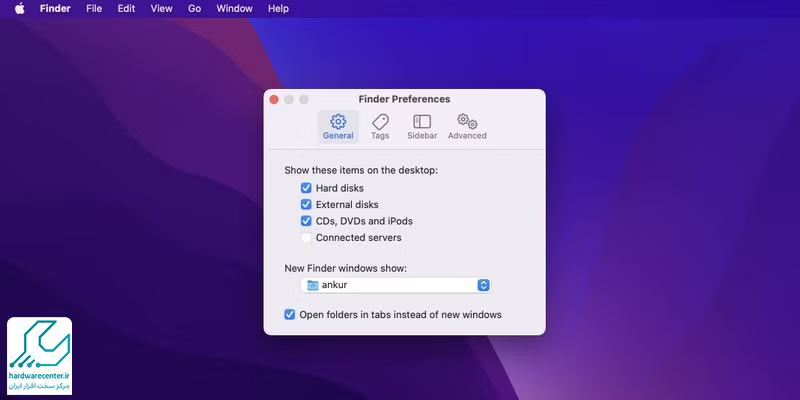Toggle Open folders in tabs checkbox
The height and width of the screenshot is (400, 800).
tap(290, 315)
